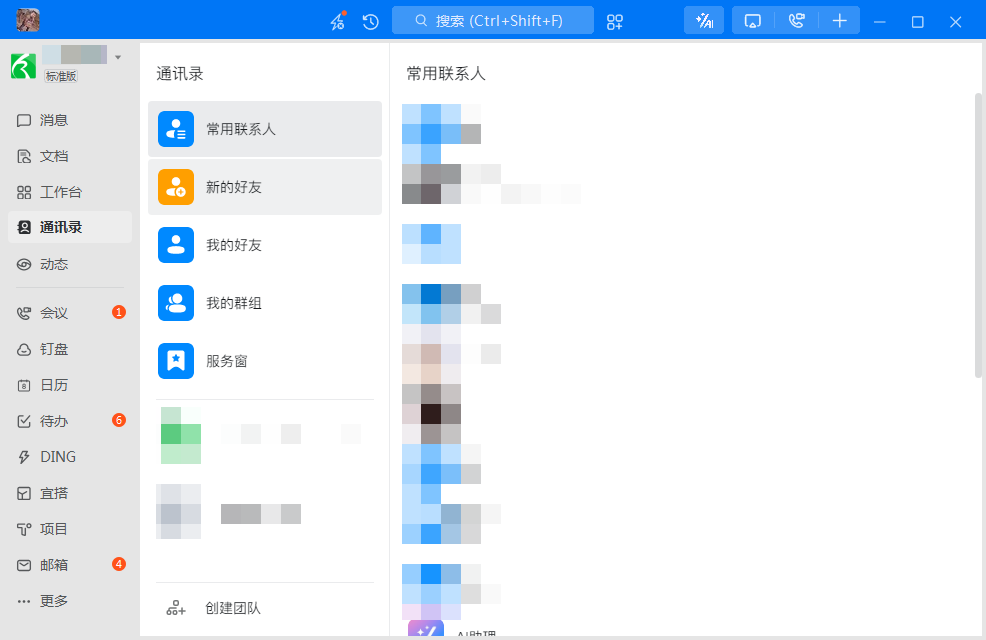Viewport: 986px width, 640px height.
Task: Start a call using the phone icon
Action: (796, 20)
